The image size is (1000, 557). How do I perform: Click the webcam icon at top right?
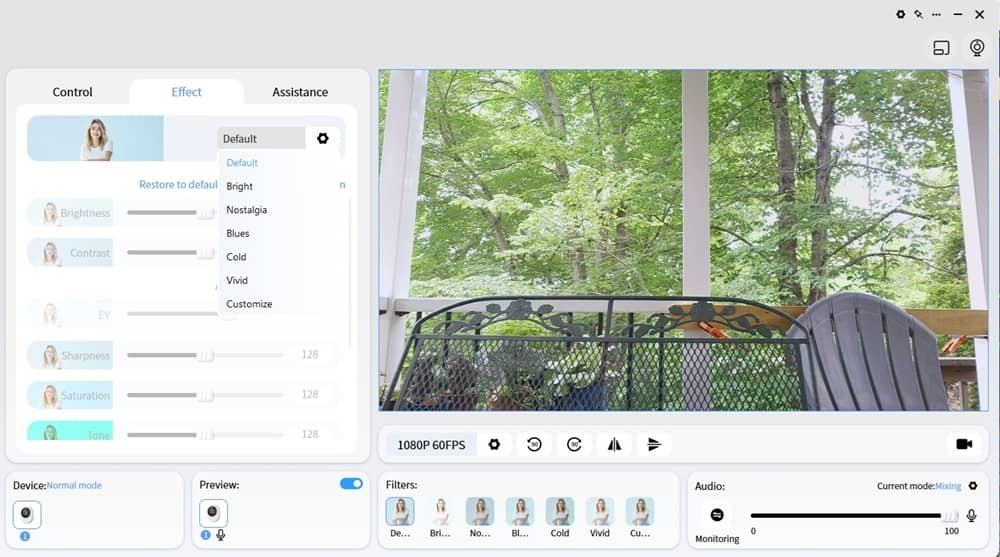[976, 48]
